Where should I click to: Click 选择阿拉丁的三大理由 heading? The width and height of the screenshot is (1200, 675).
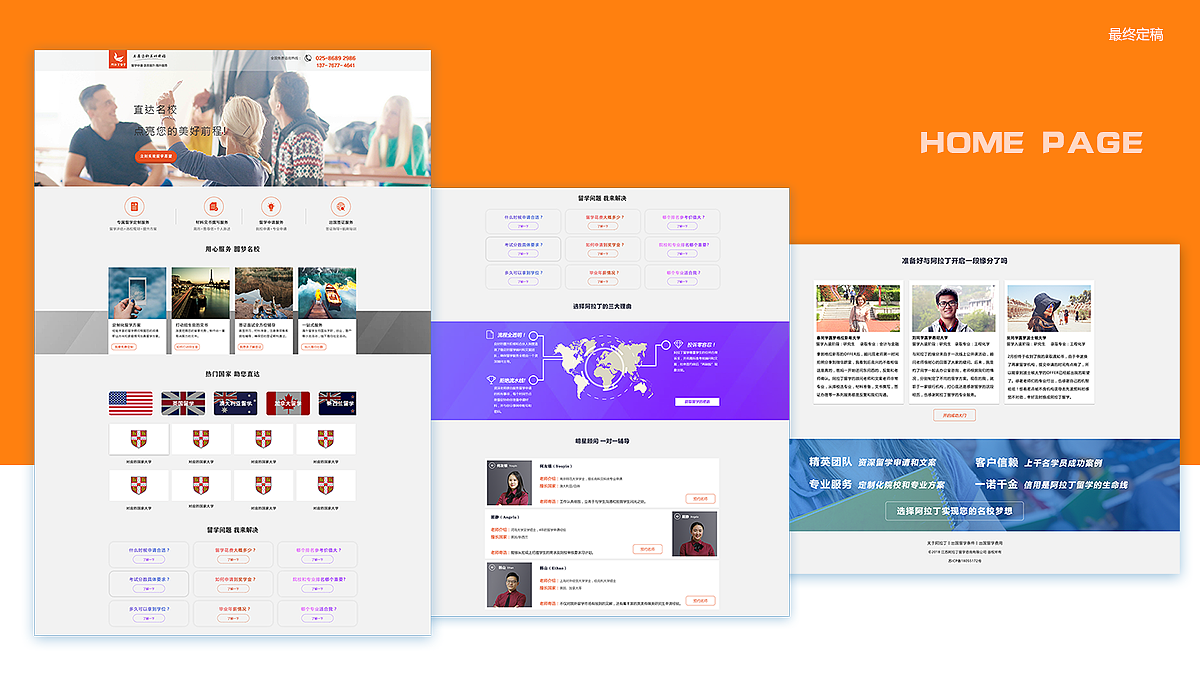(x=603, y=306)
